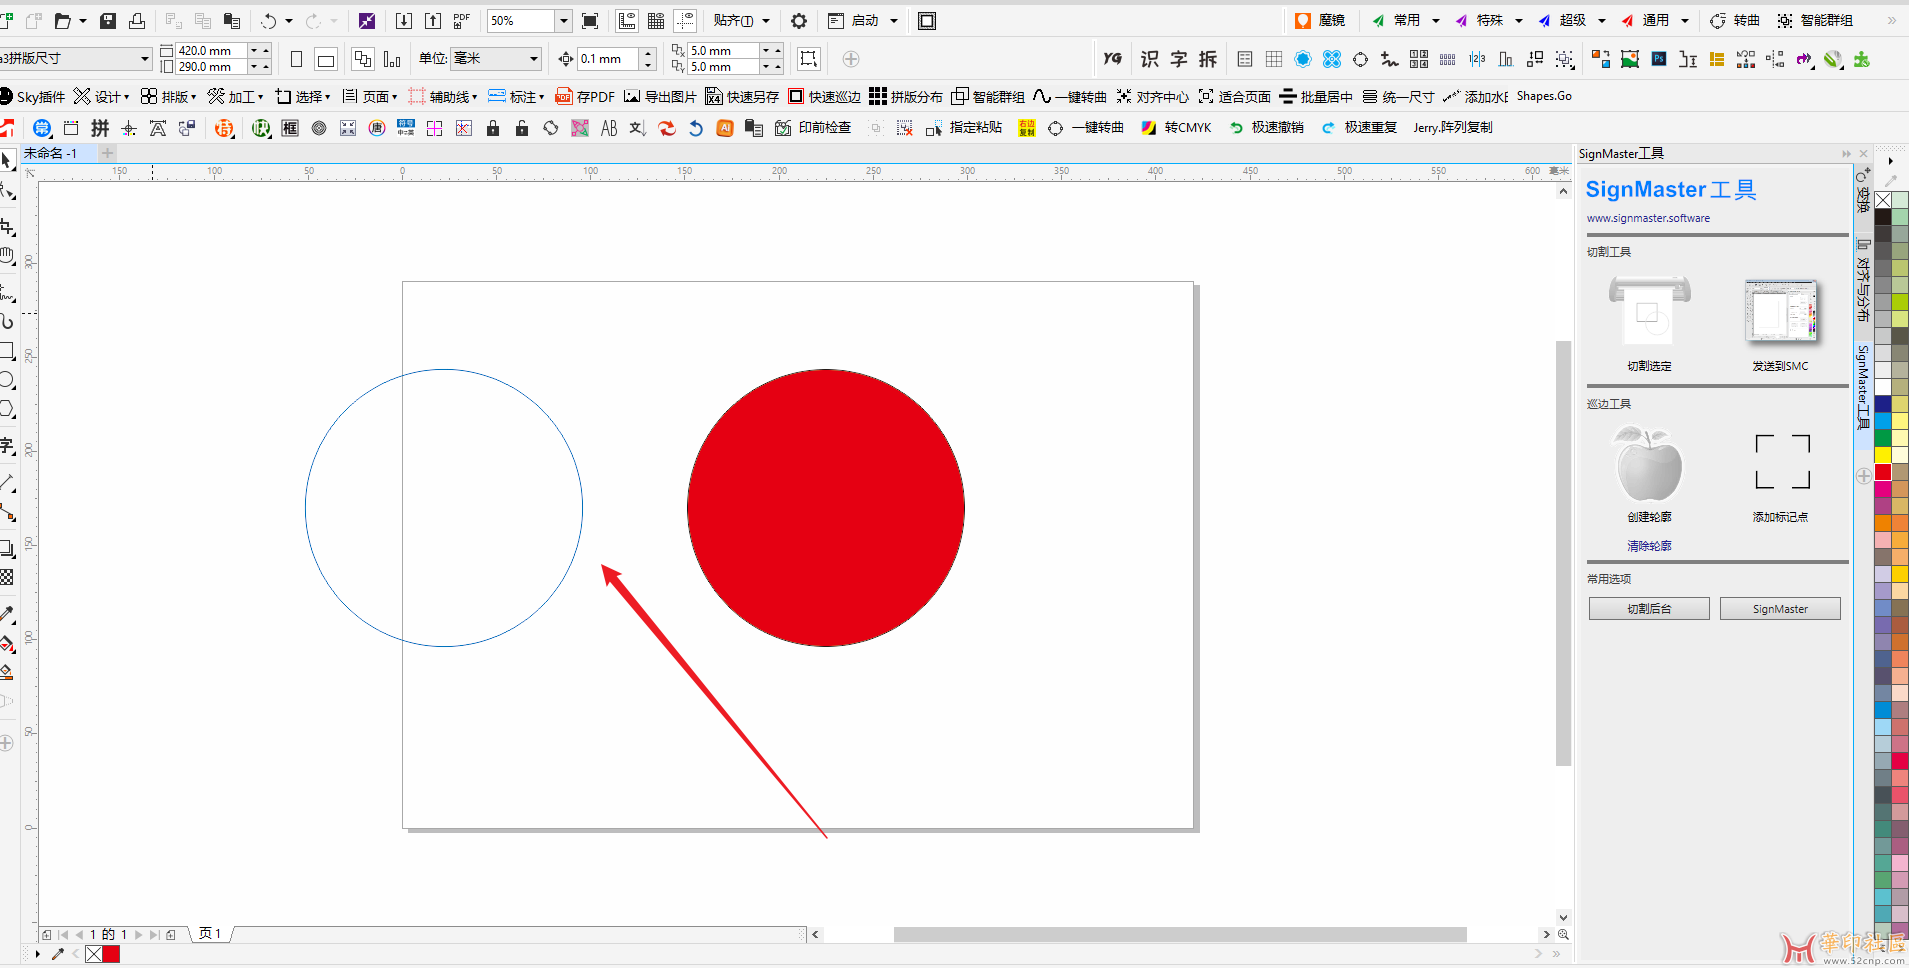
Task: Click the 极速撤销 quick undo button
Action: point(1266,127)
